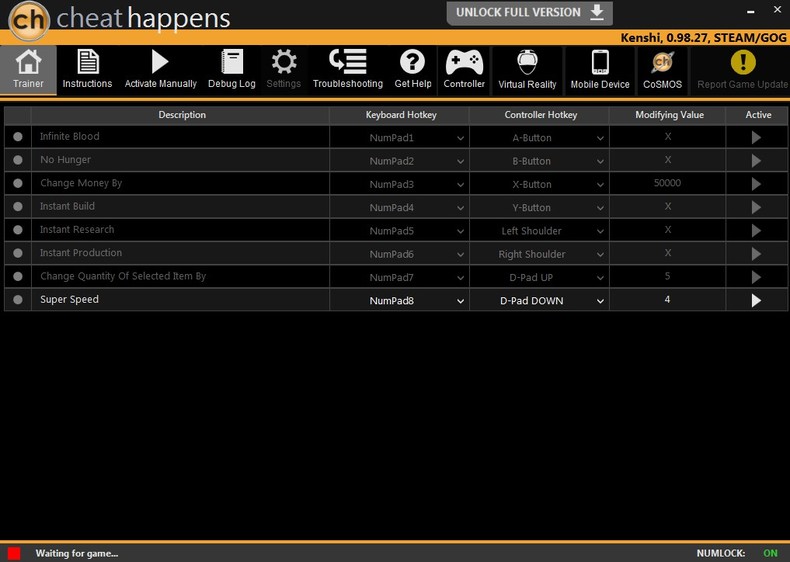Toggle the Instant Build status dot
The height and width of the screenshot is (562, 790).
click(18, 207)
